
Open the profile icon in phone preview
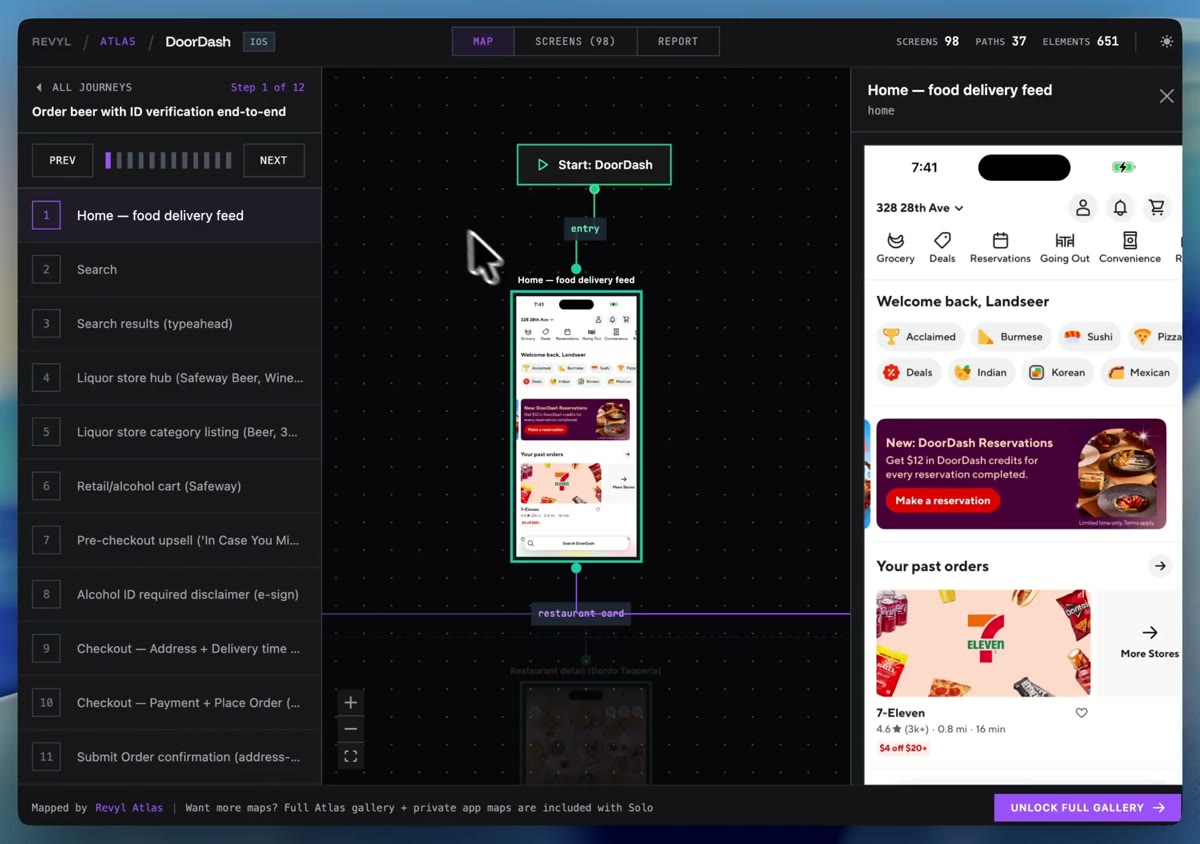coord(1083,208)
